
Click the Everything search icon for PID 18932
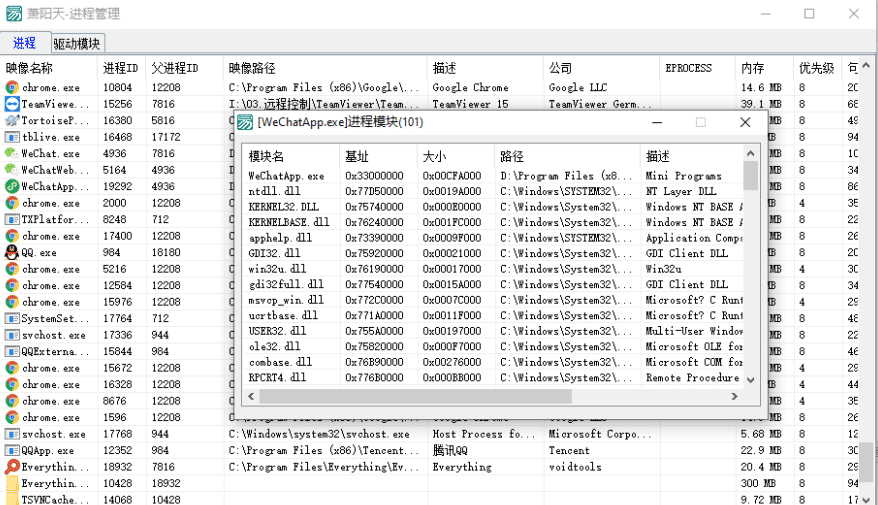pos(12,467)
